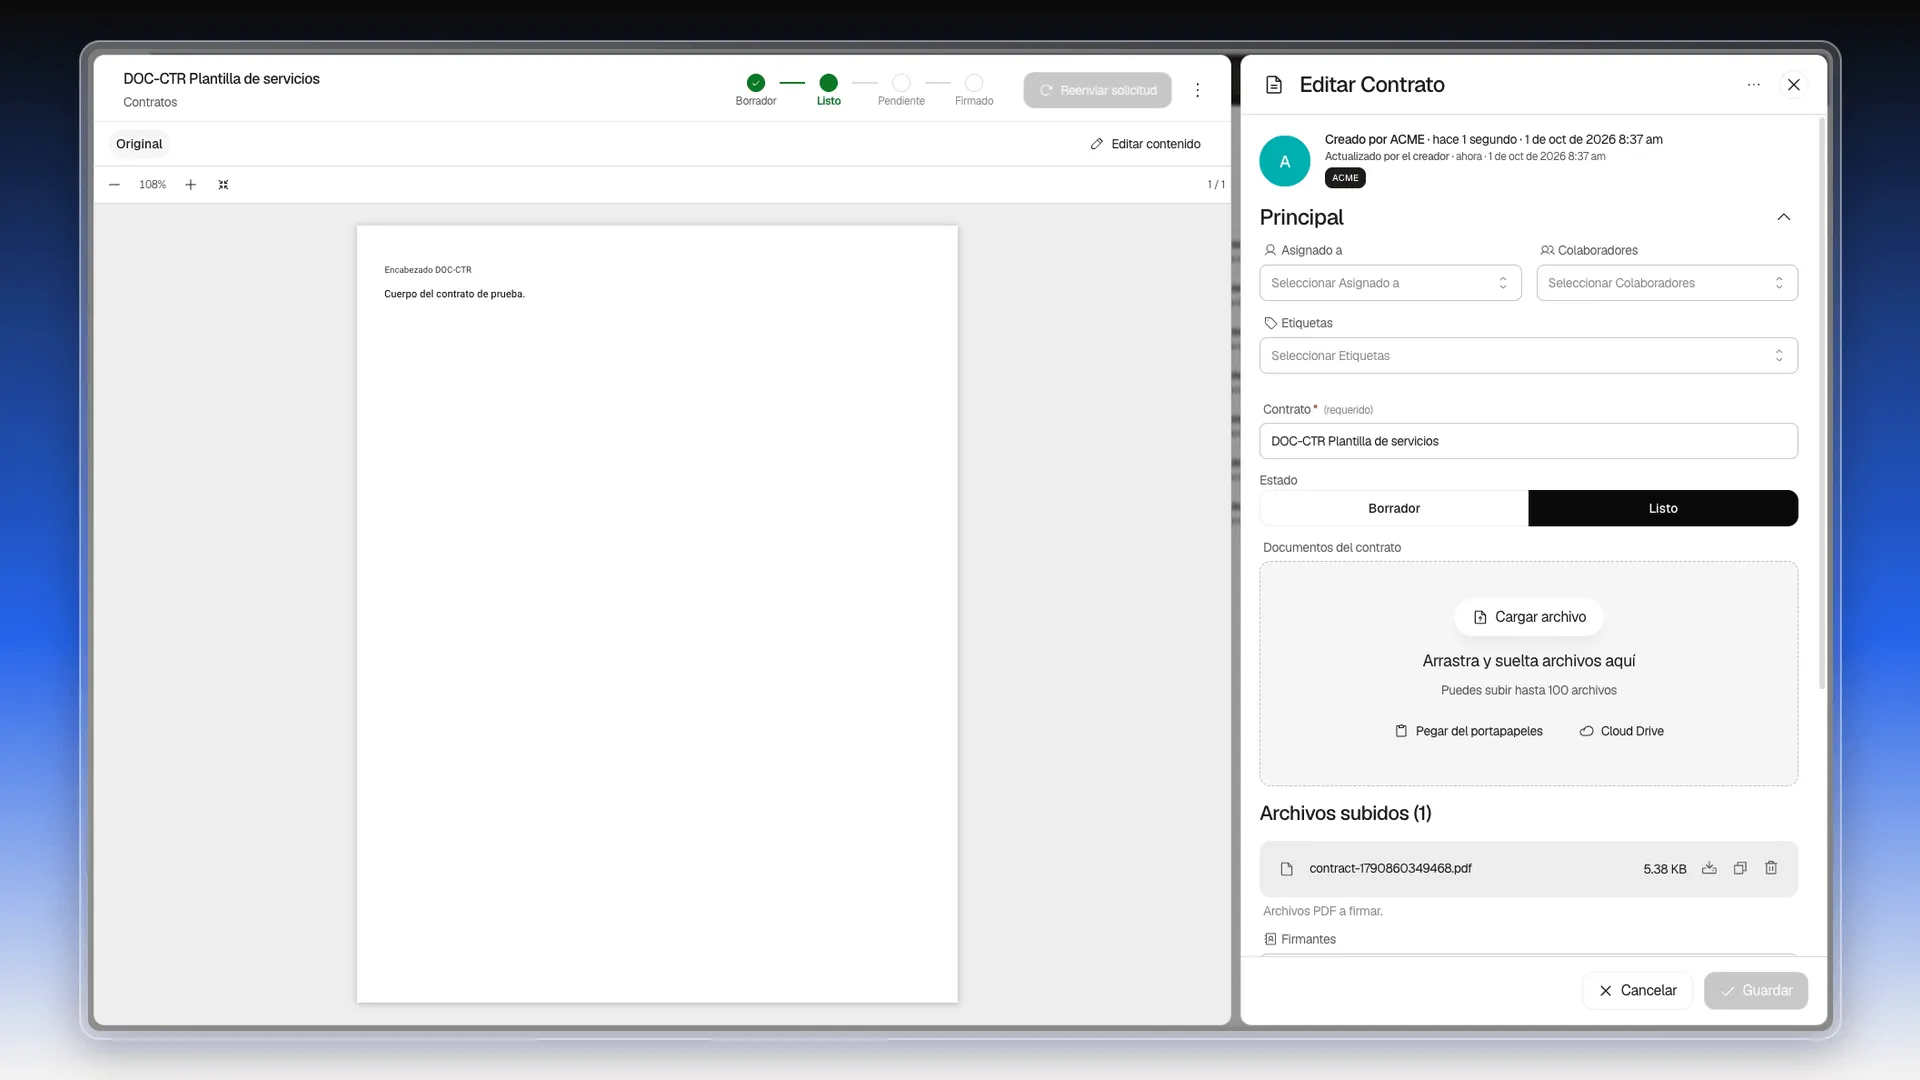Viewport: 1920px width, 1080px height.
Task: Zoom out the document with minus icon
Action: click(114, 185)
